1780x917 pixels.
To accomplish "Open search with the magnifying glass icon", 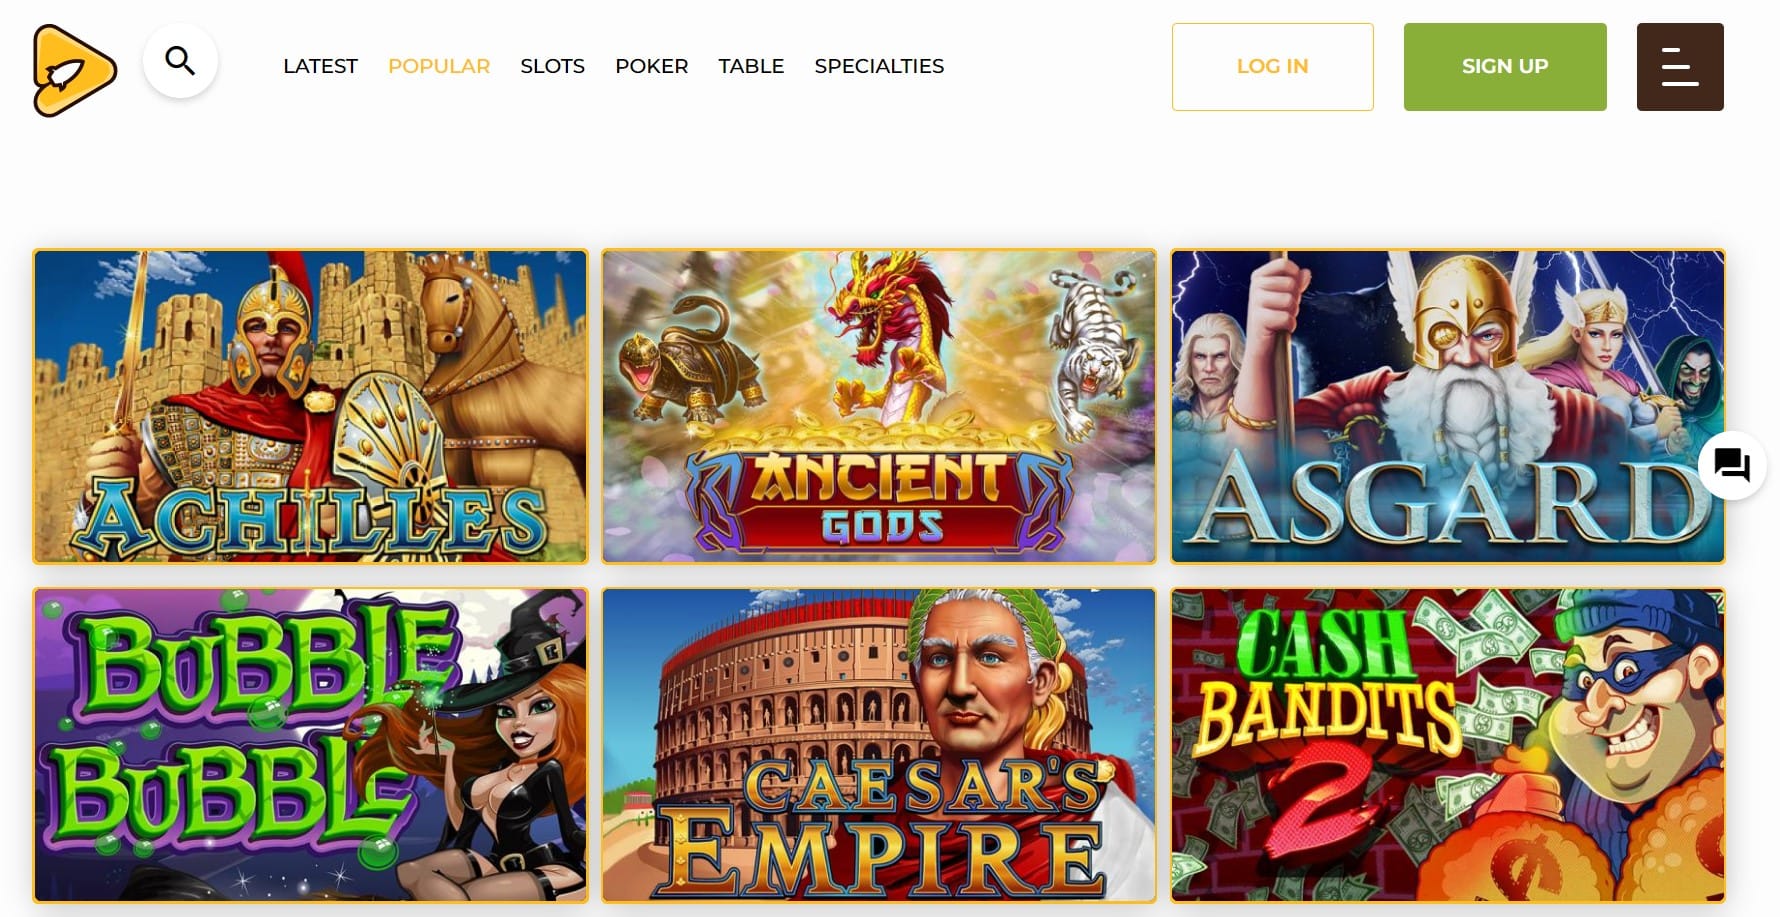I will [x=180, y=61].
